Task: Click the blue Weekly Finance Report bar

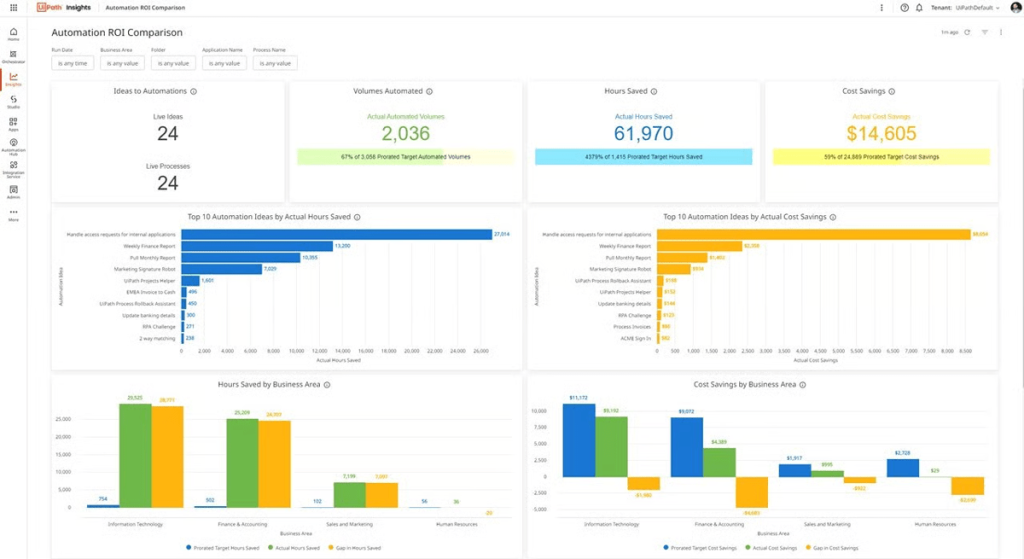Action: coord(257,246)
